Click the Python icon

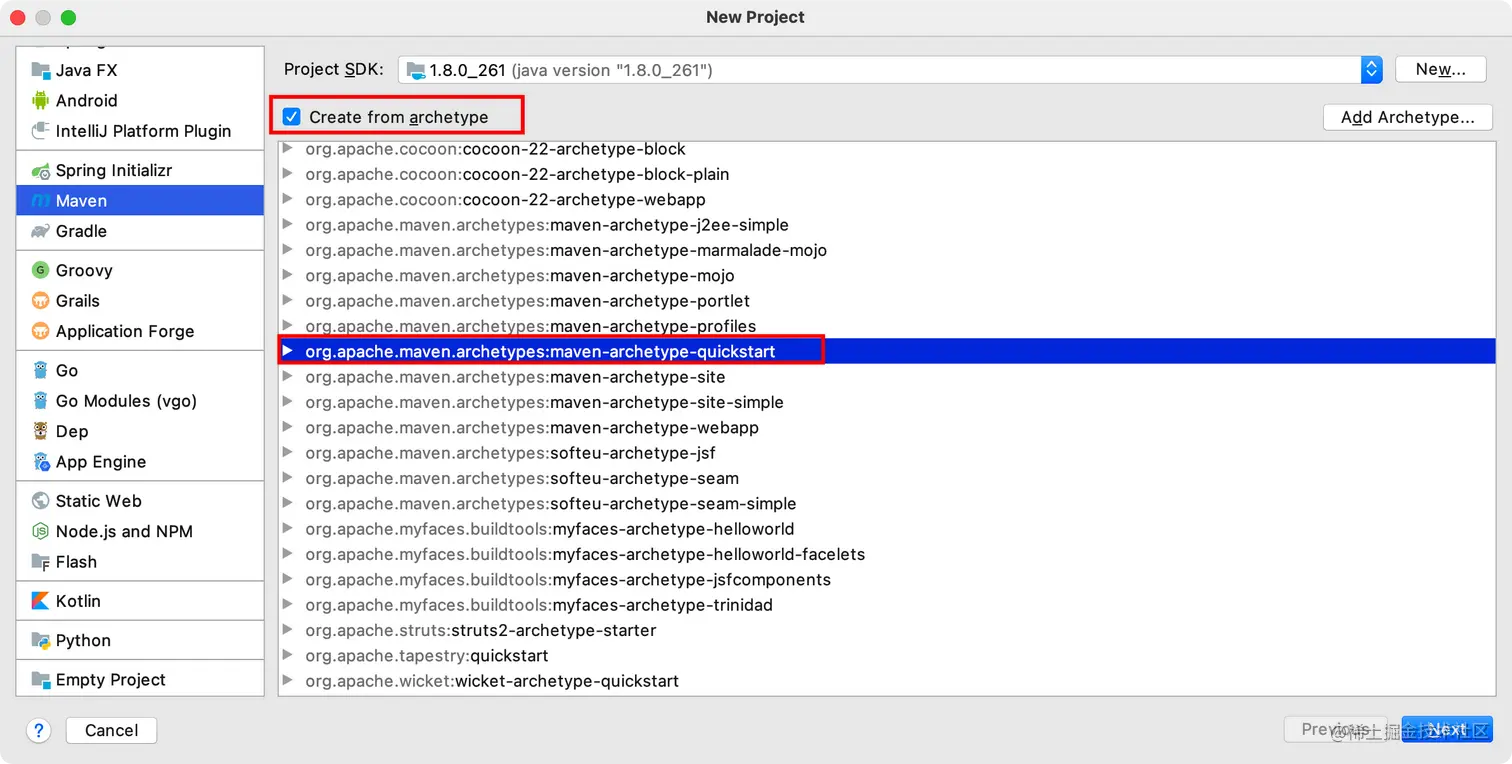tap(41, 640)
